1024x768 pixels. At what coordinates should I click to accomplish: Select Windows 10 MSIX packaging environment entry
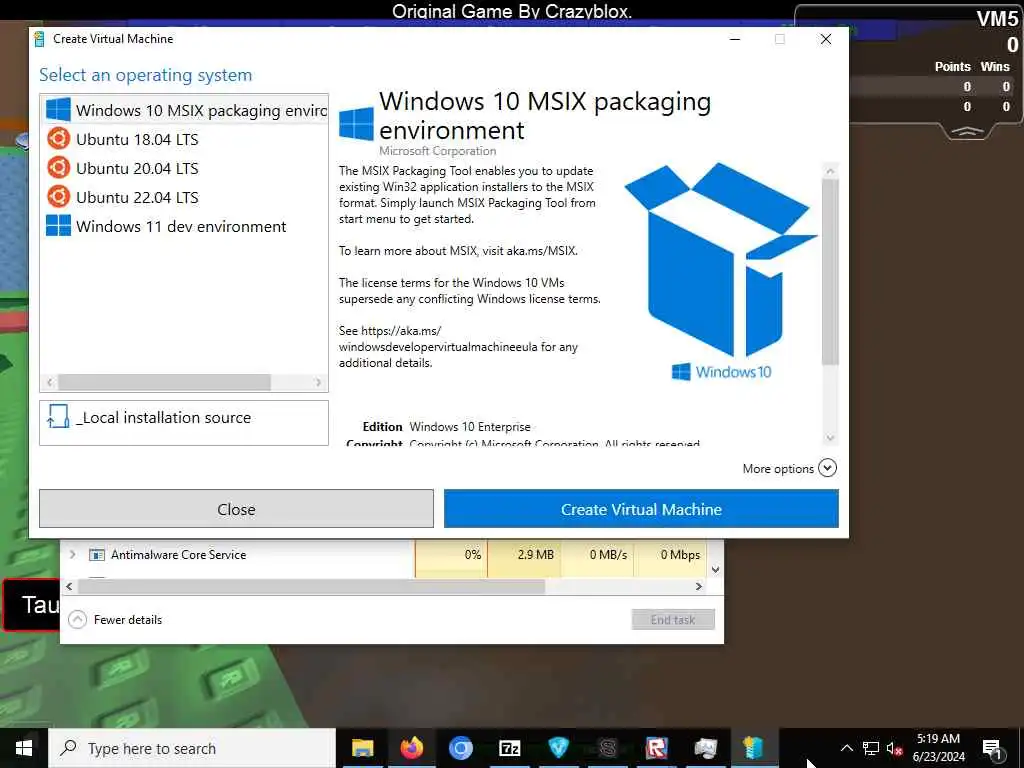184,110
